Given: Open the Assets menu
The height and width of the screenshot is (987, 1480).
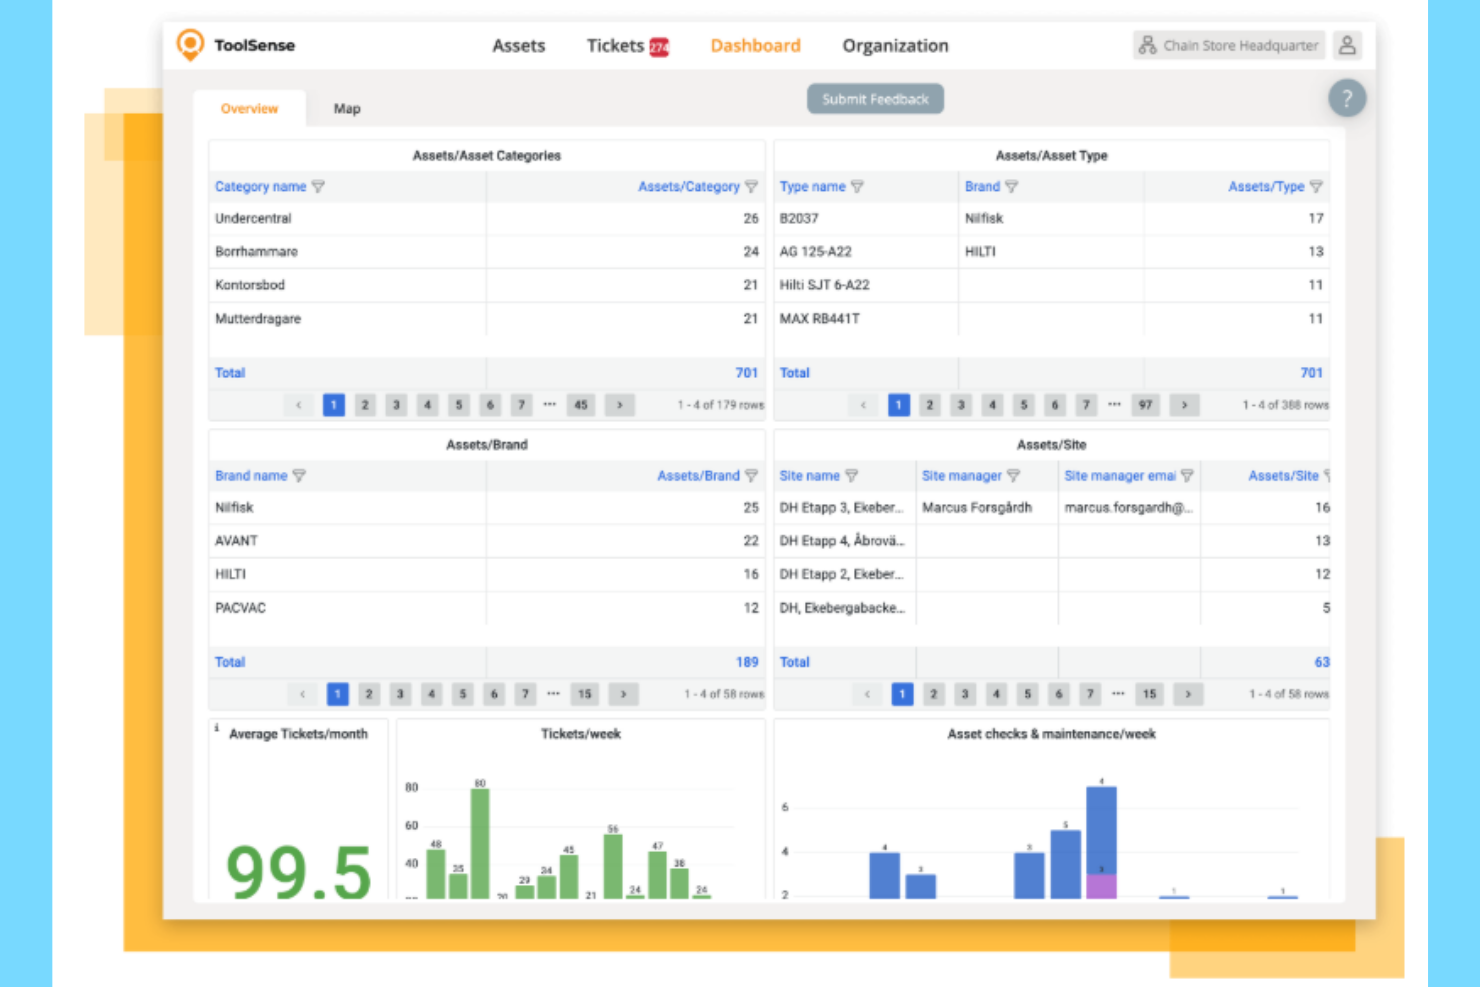Looking at the screenshot, I should pos(518,45).
